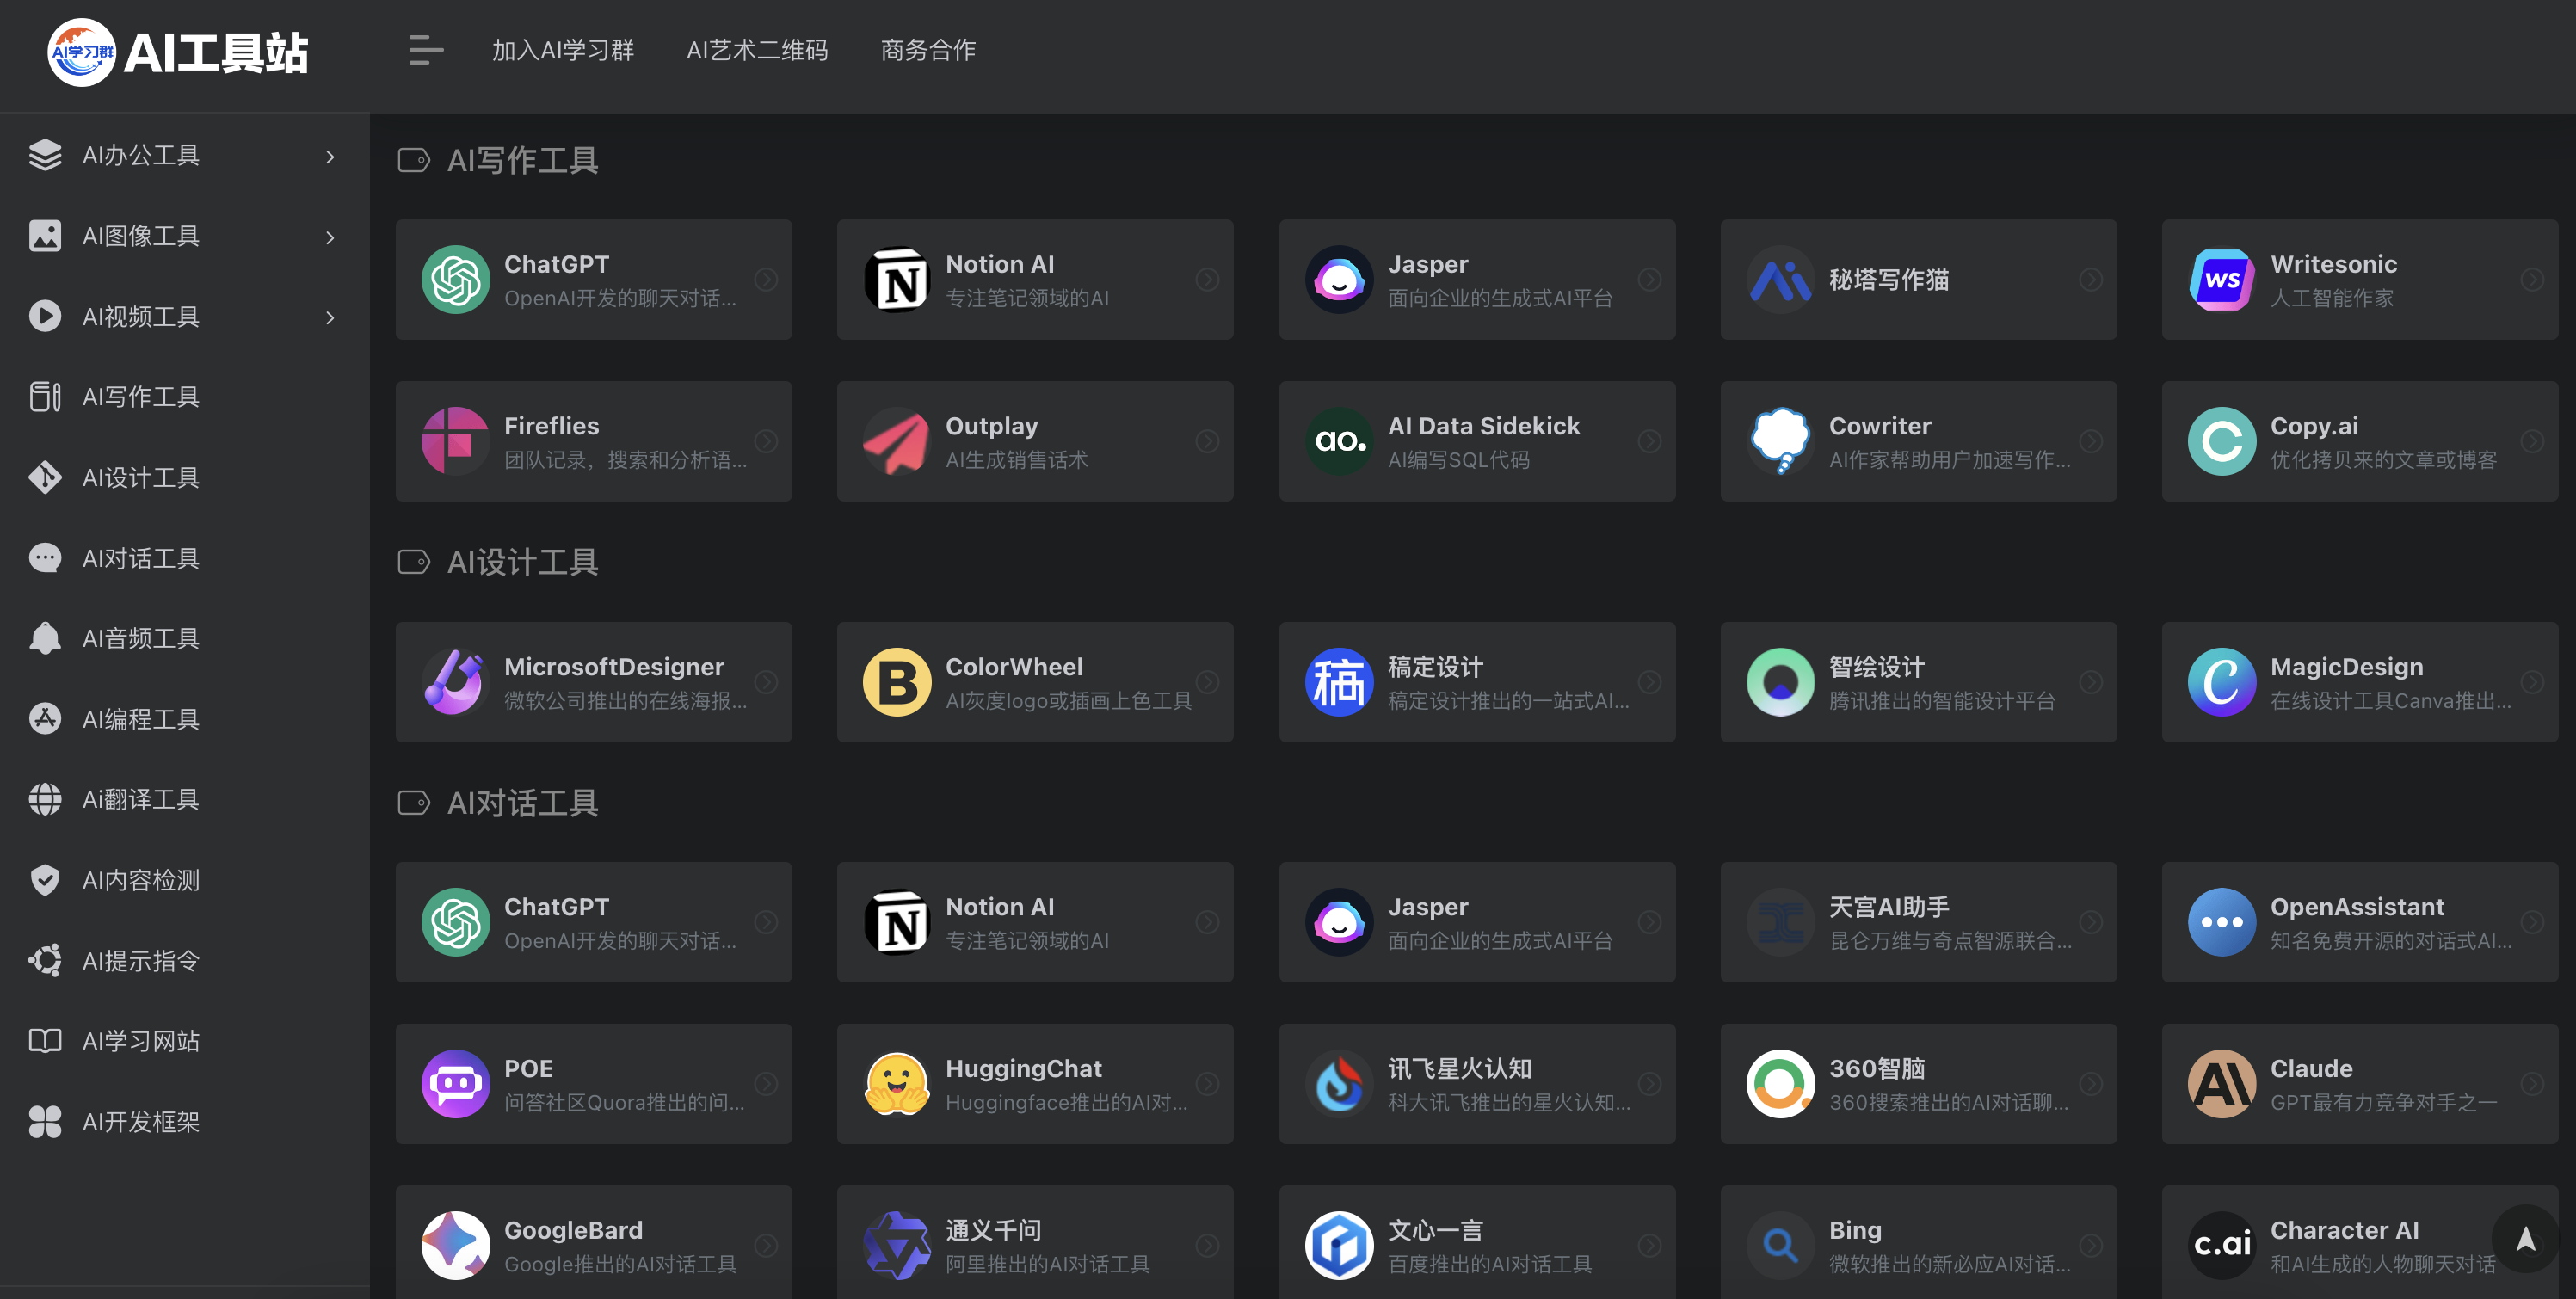Expand the AI办公工具 category chevron
This screenshot has width=2576, height=1299.
point(330,156)
